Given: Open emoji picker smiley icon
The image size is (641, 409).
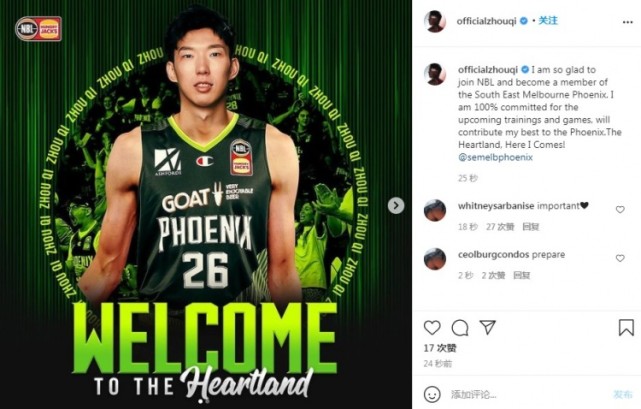Looking at the screenshot, I should pos(432,394).
